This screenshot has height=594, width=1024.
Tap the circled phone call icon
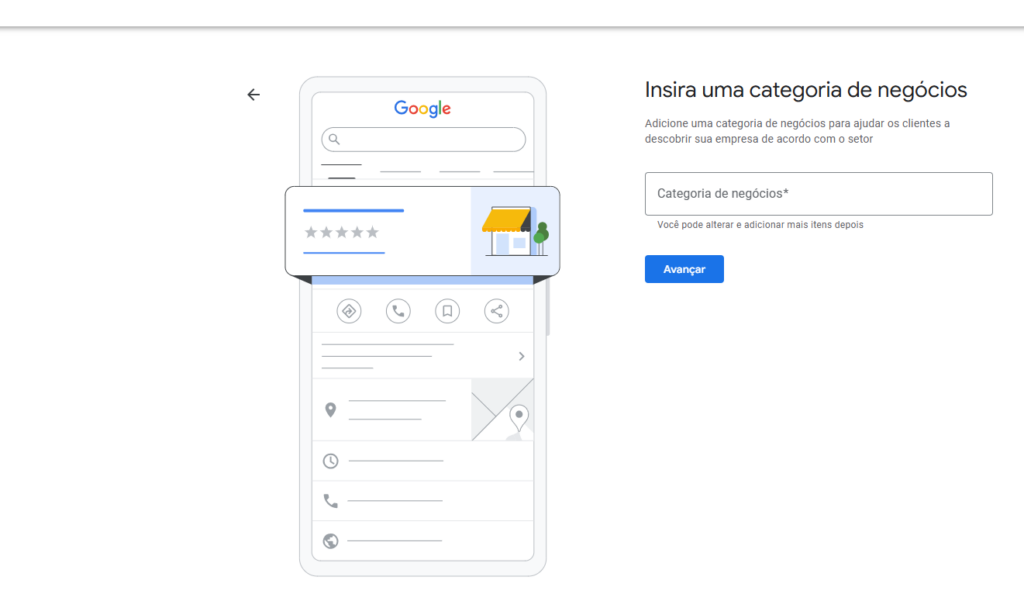click(398, 311)
